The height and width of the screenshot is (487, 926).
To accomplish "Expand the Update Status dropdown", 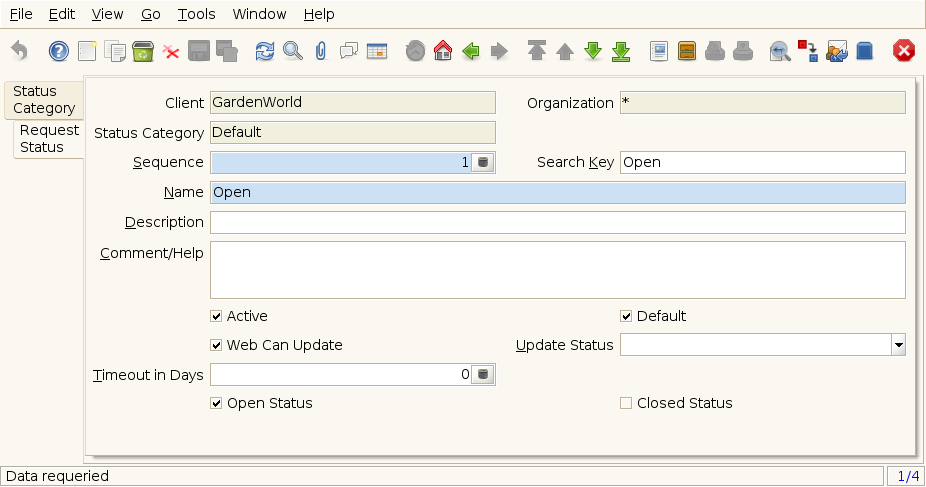I will point(898,345).
